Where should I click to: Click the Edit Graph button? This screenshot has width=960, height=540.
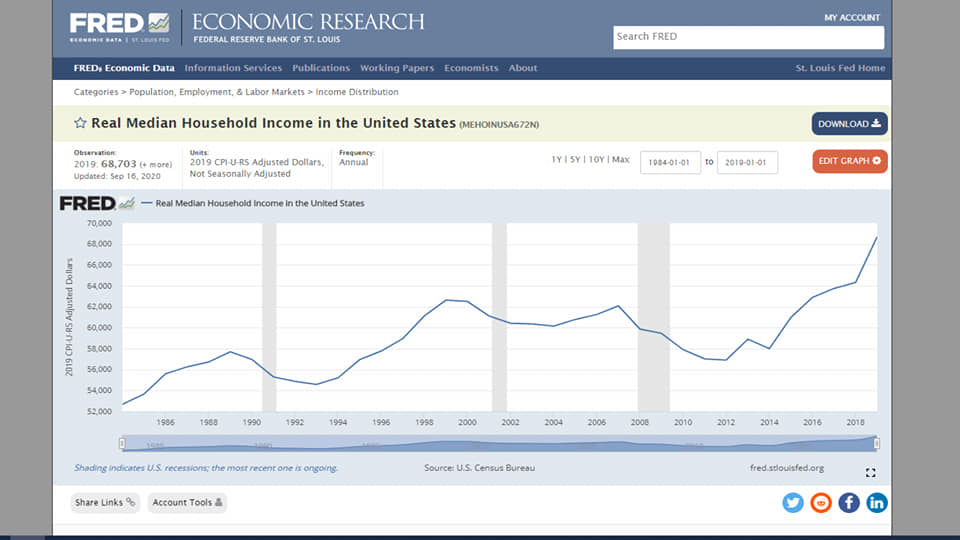tap(849, 161)
